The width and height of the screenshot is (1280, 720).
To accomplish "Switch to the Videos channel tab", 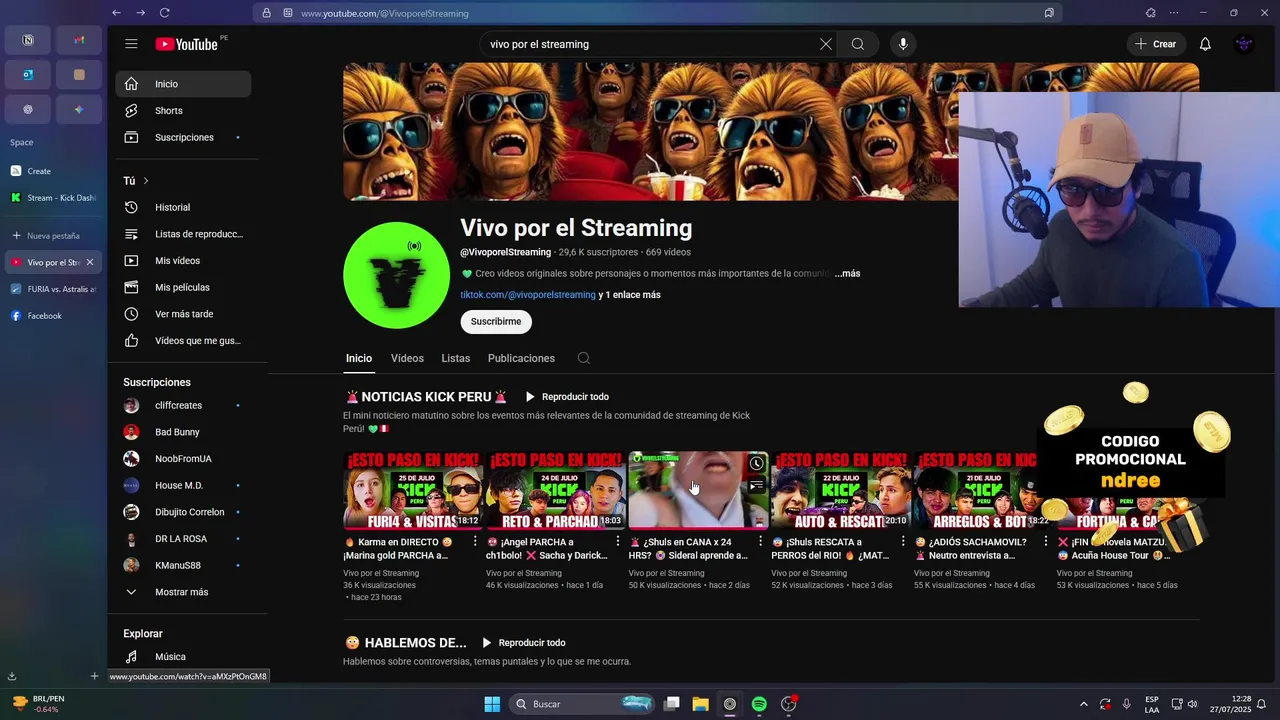I will (407, 358).
